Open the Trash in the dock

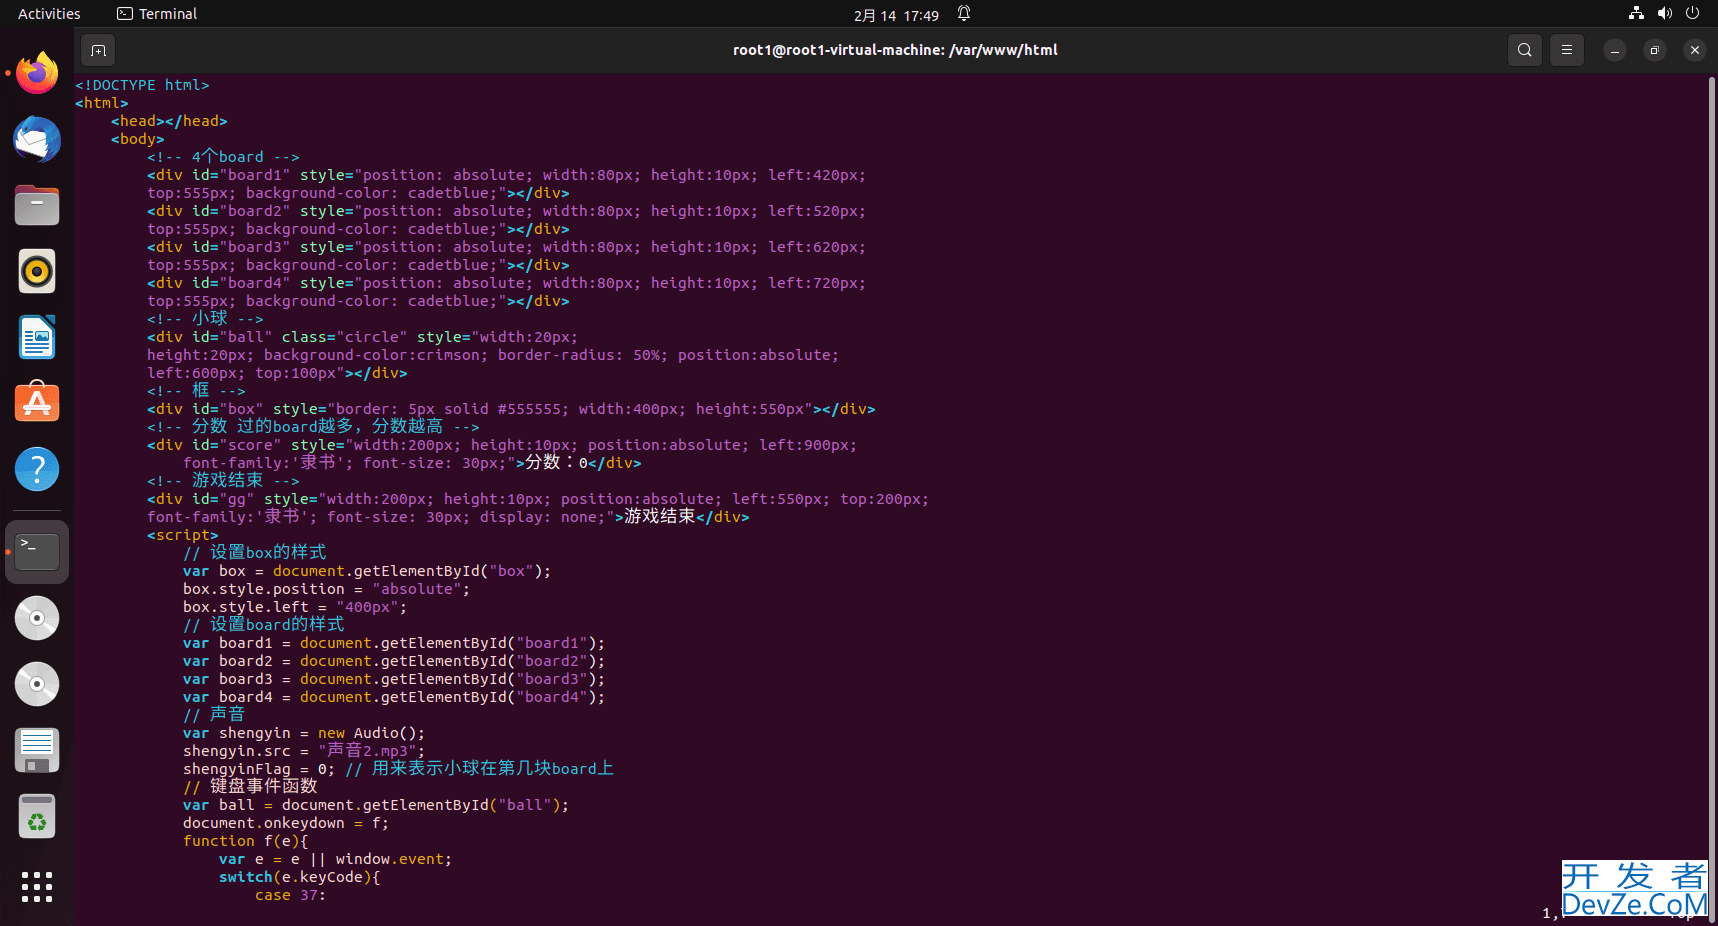pyautogui.click(x=37, y=816)
